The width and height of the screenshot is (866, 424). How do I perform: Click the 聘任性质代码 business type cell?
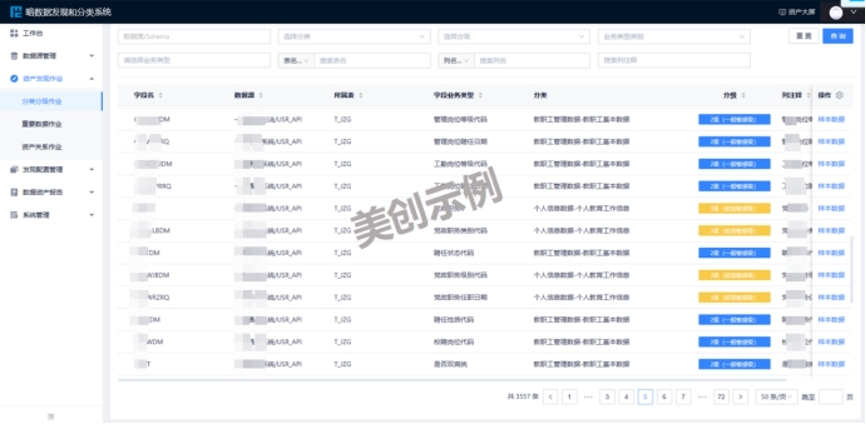coord(453,320)
